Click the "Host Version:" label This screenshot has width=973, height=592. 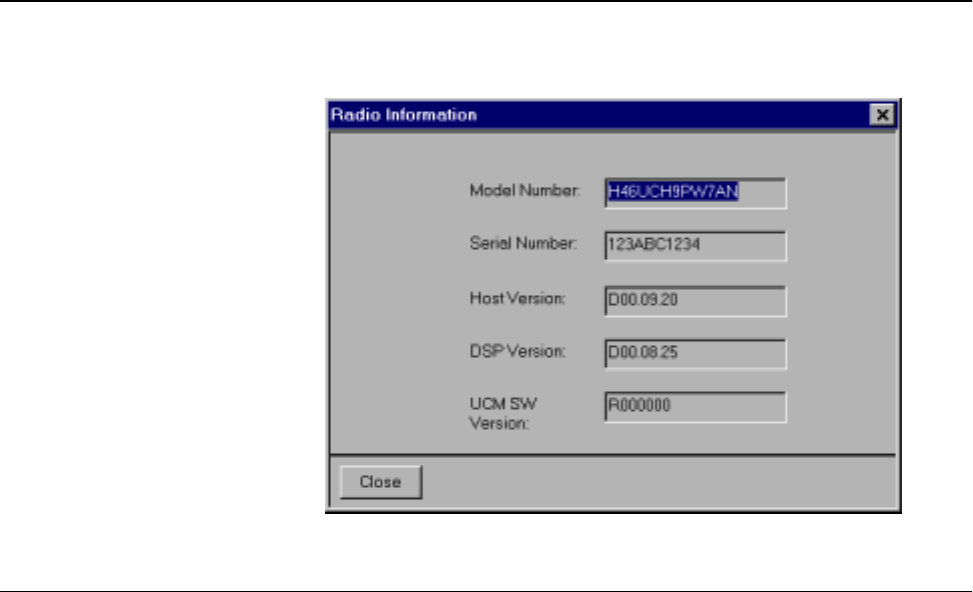click(518, 298)
